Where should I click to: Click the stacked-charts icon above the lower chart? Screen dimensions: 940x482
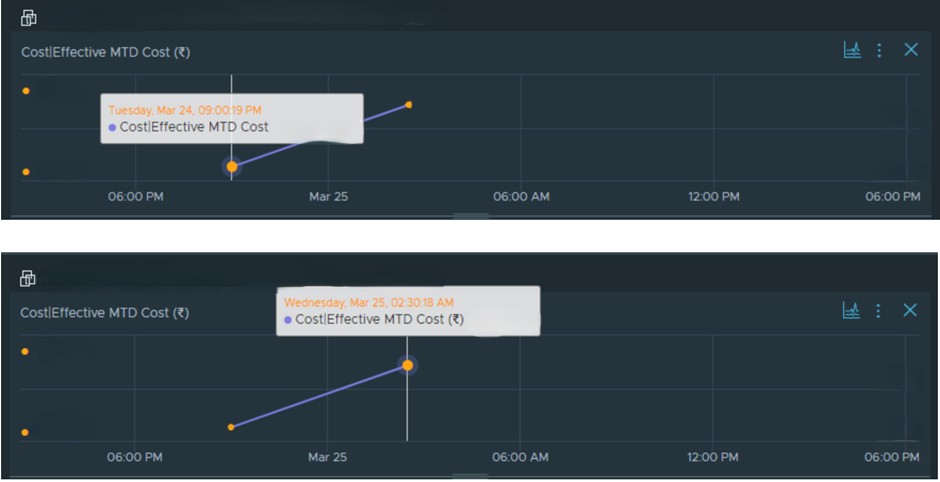28,279
